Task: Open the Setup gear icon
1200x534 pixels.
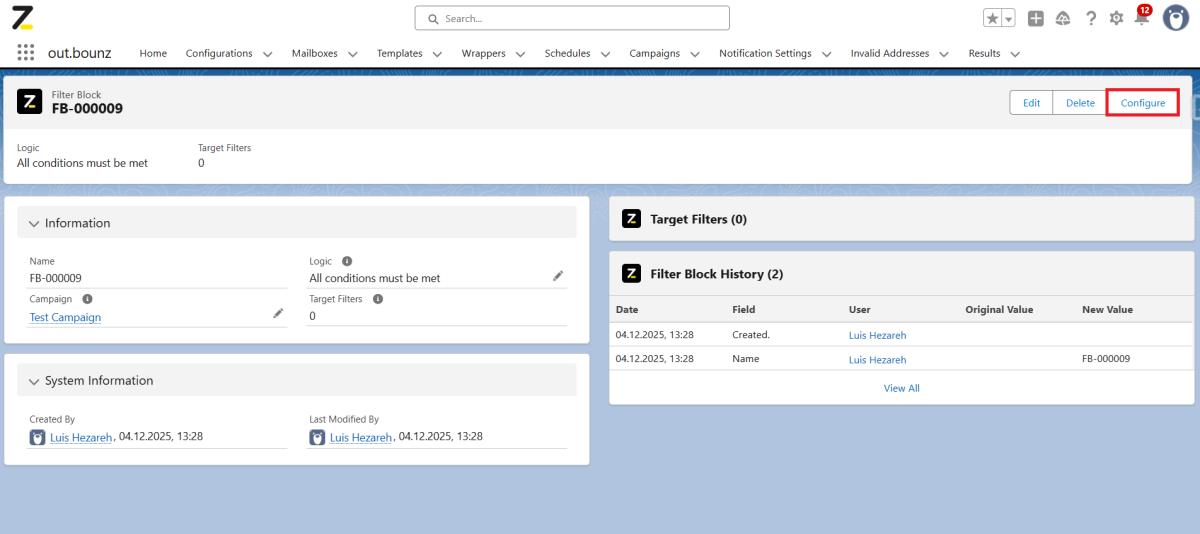Action: click(1116, 18)
